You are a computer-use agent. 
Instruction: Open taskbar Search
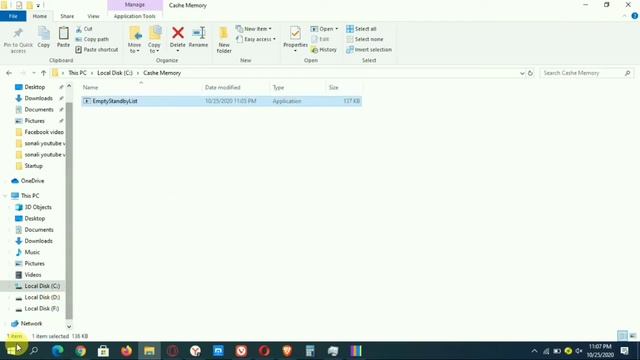pos(34,351)
